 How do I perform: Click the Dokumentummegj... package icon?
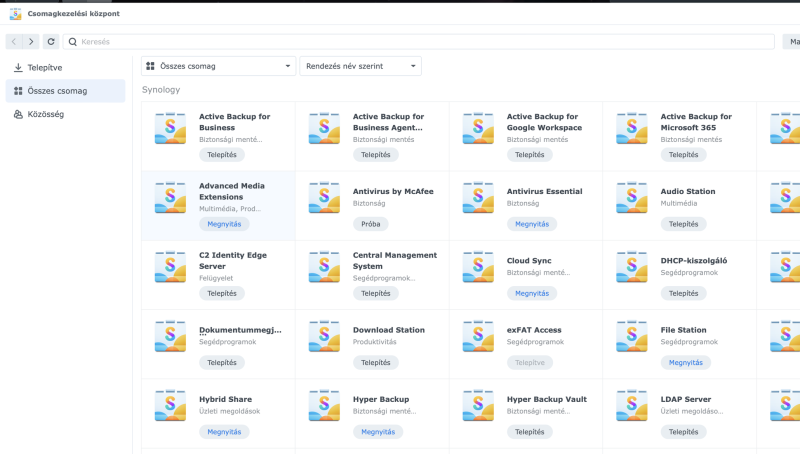[x=170, y=336]
